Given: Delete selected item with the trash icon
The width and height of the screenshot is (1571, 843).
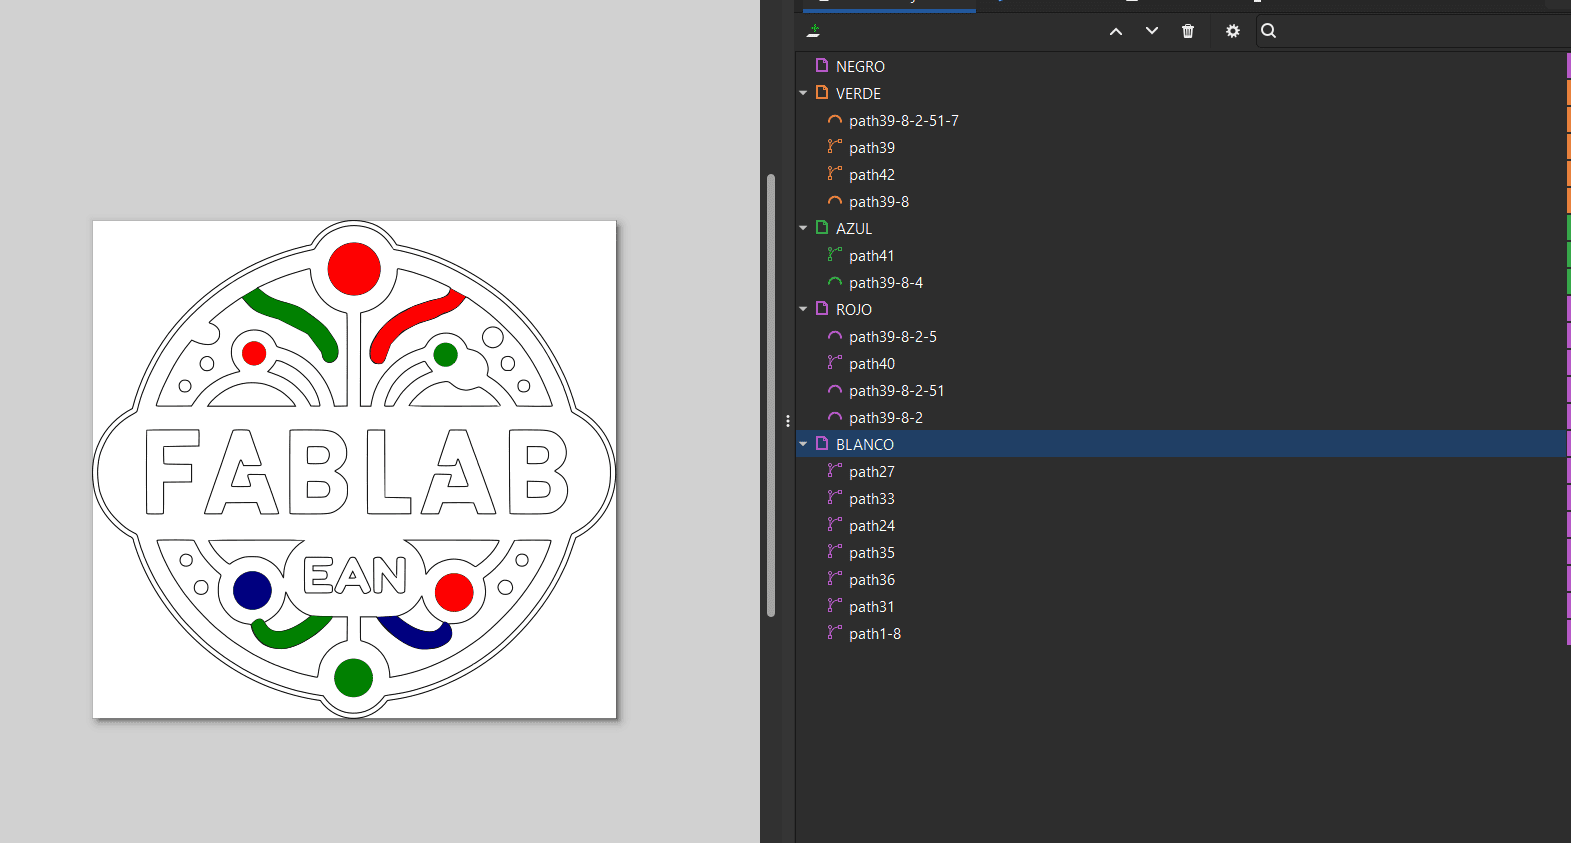Looking at the screenshot, I should pos(1188,31).
